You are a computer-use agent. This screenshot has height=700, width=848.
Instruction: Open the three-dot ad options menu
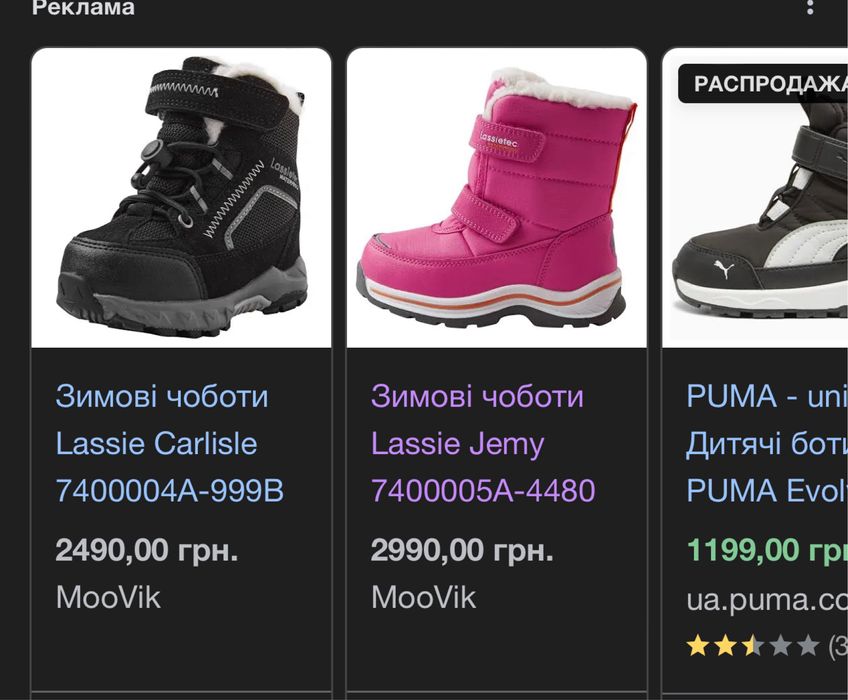[810, 8]
